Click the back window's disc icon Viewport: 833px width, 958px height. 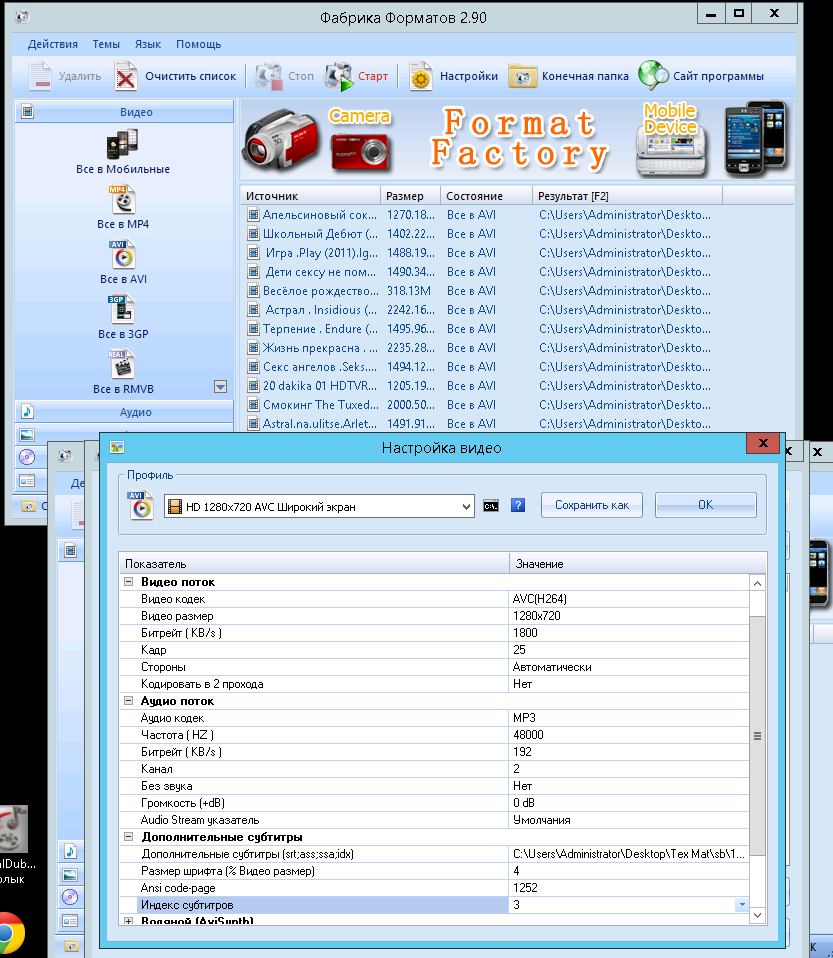70,897
